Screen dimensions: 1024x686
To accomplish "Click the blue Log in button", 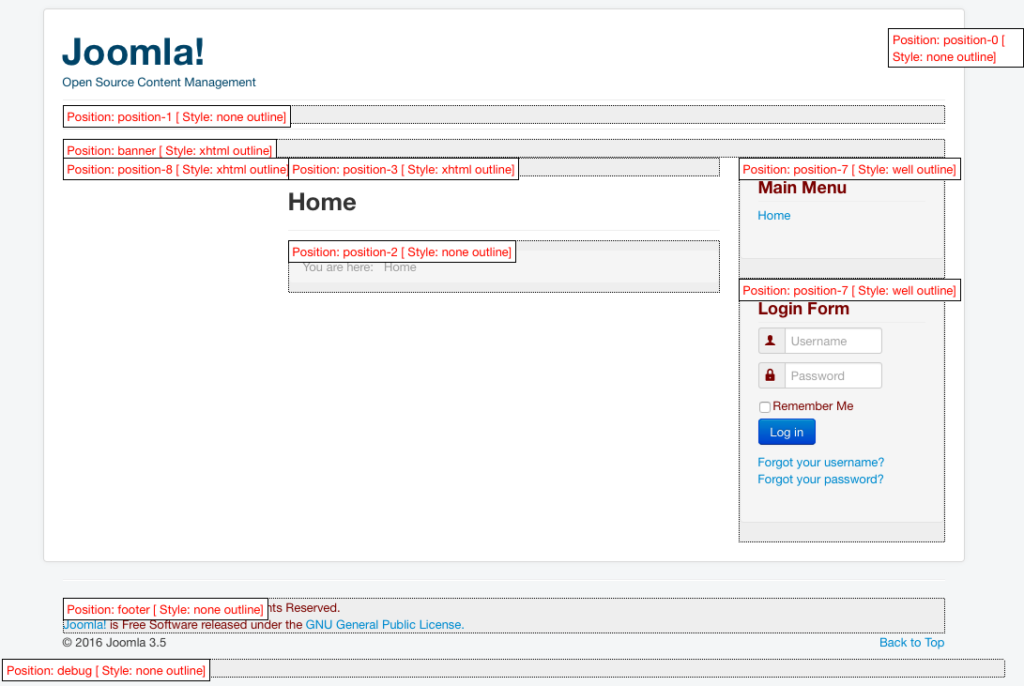I will (x=786, y=432).
